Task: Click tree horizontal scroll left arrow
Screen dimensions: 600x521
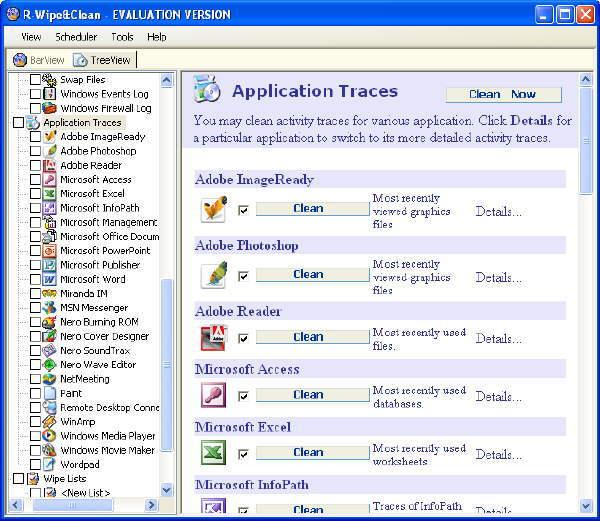Action: [x=15, y=505]
